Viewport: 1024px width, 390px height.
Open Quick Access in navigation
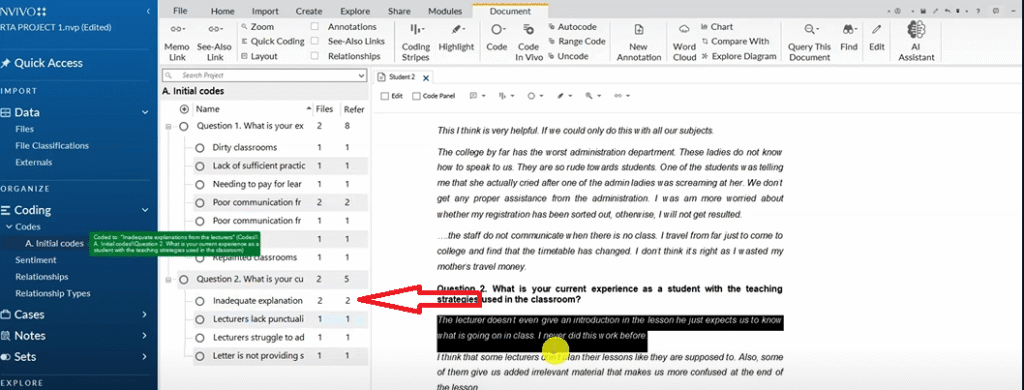click(x=42, y=63)
